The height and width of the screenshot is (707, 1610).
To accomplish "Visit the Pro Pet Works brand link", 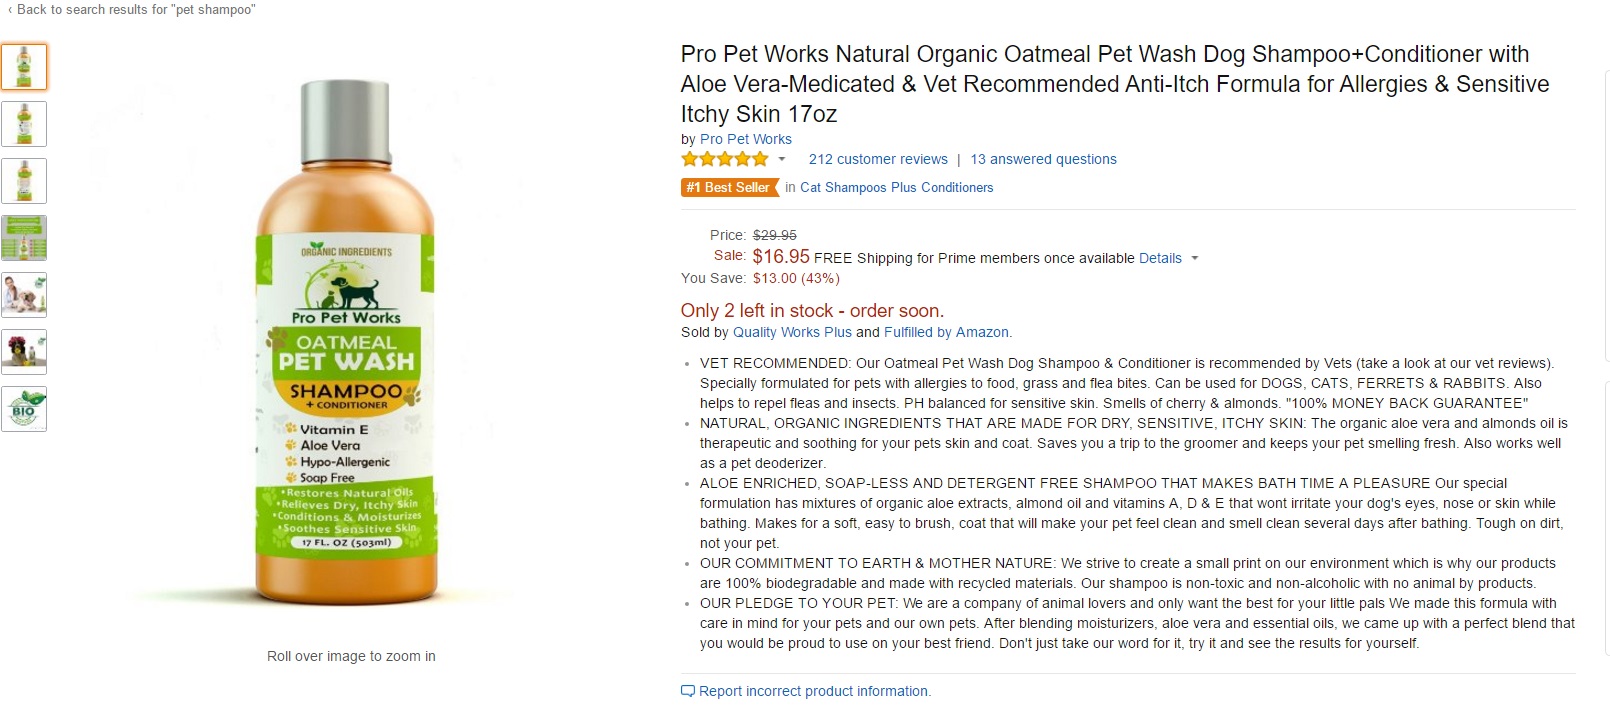I will (745, 139).
